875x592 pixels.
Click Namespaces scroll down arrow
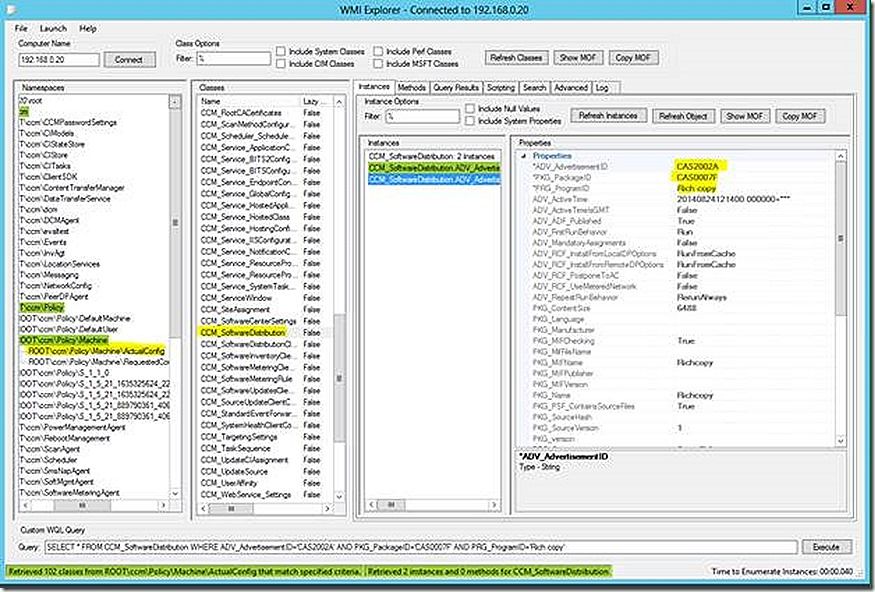[175, 493]
